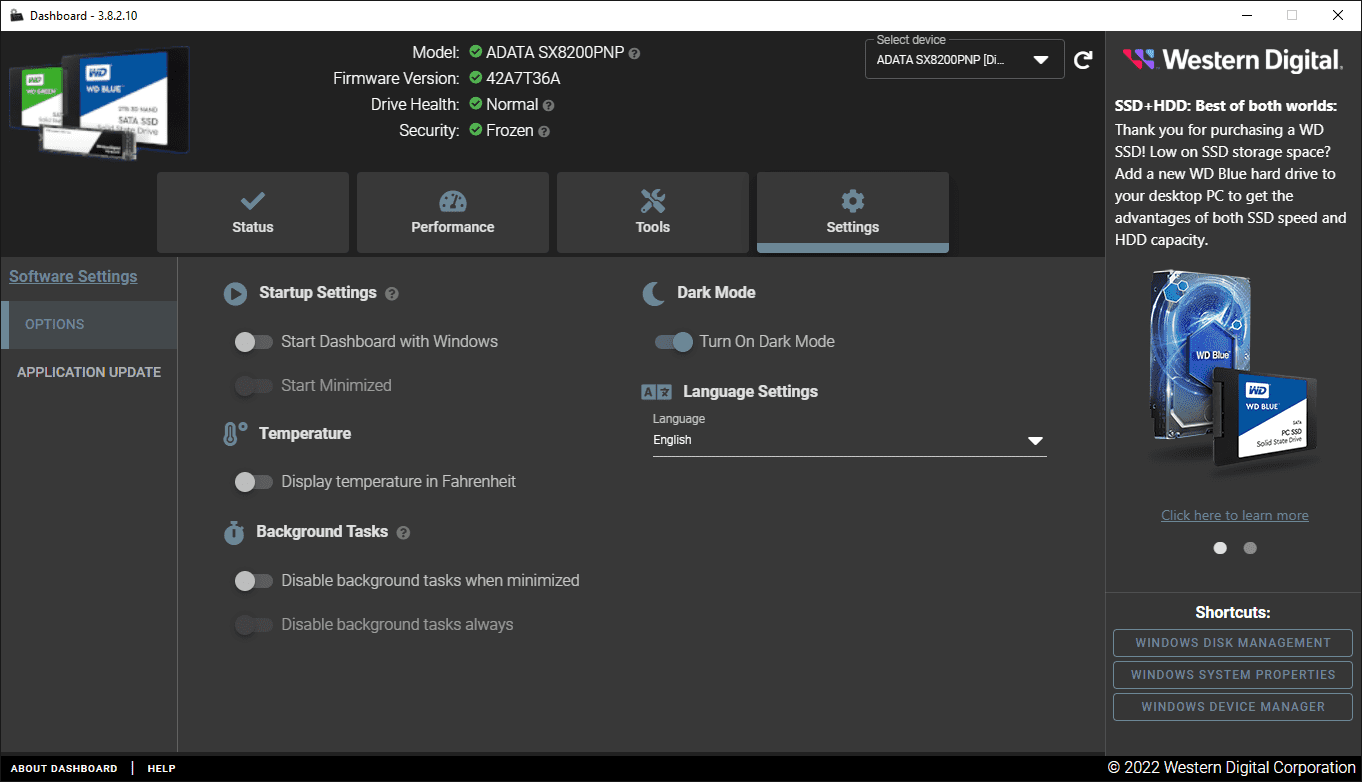Close the Dashboard window
The width and height of the screenshot is (1362, 782).
1338,15
